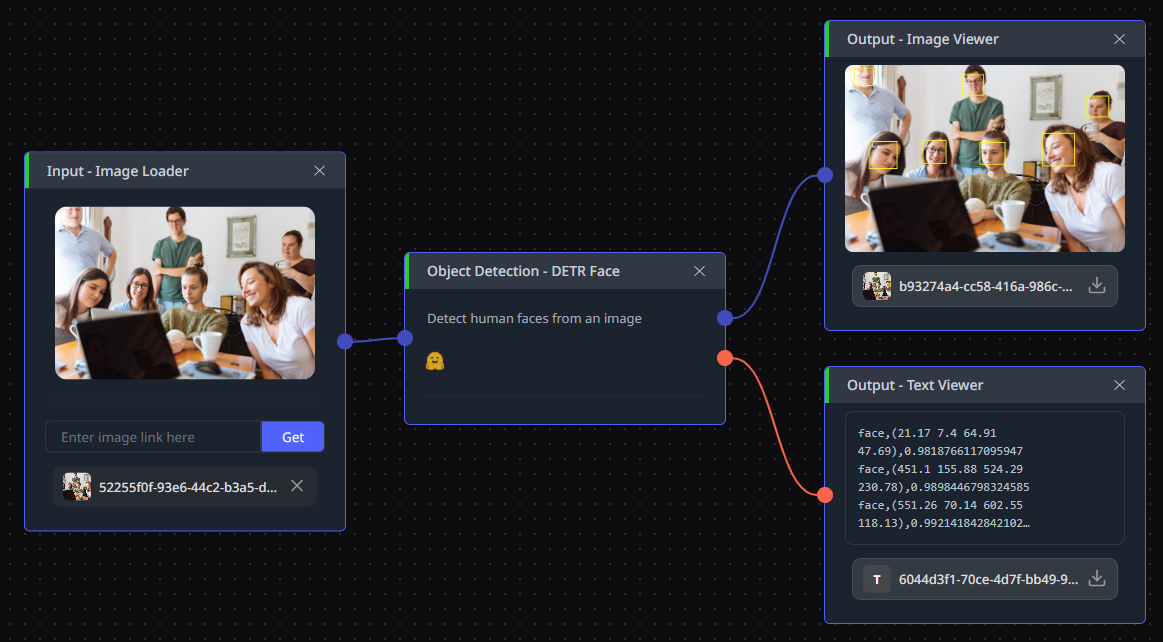1163x642 pixels.
Task: Click the T text file type icon
Action: pyautogui.click(x=877, y=579)
